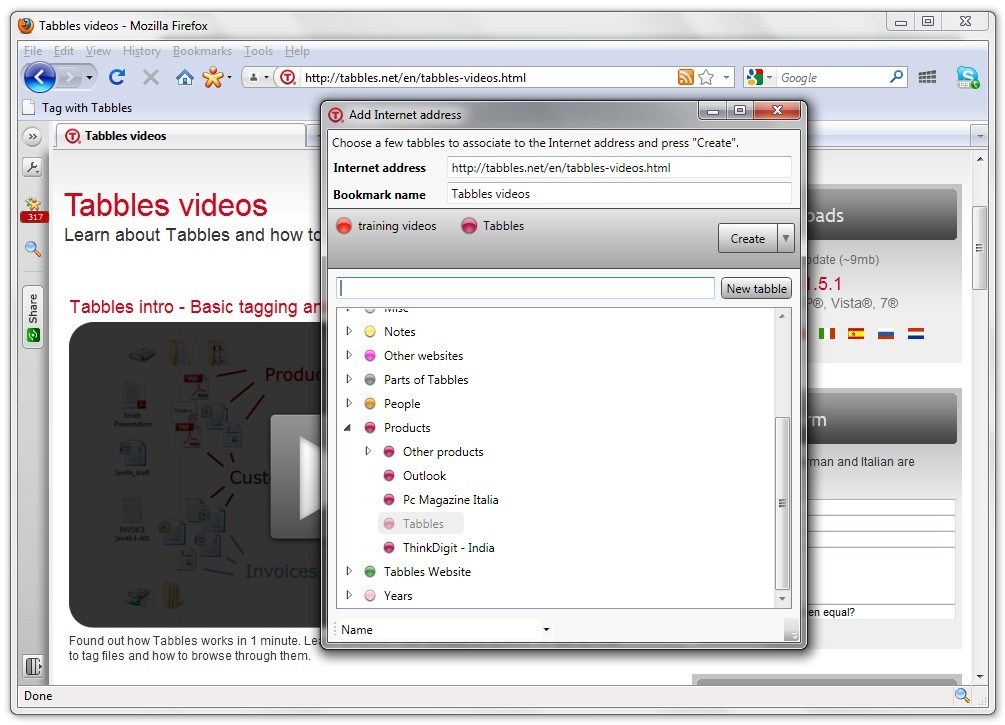This screenshot has height=725, width=1005.
Task: Click the tabble search input field
Action: pos(526,288)
